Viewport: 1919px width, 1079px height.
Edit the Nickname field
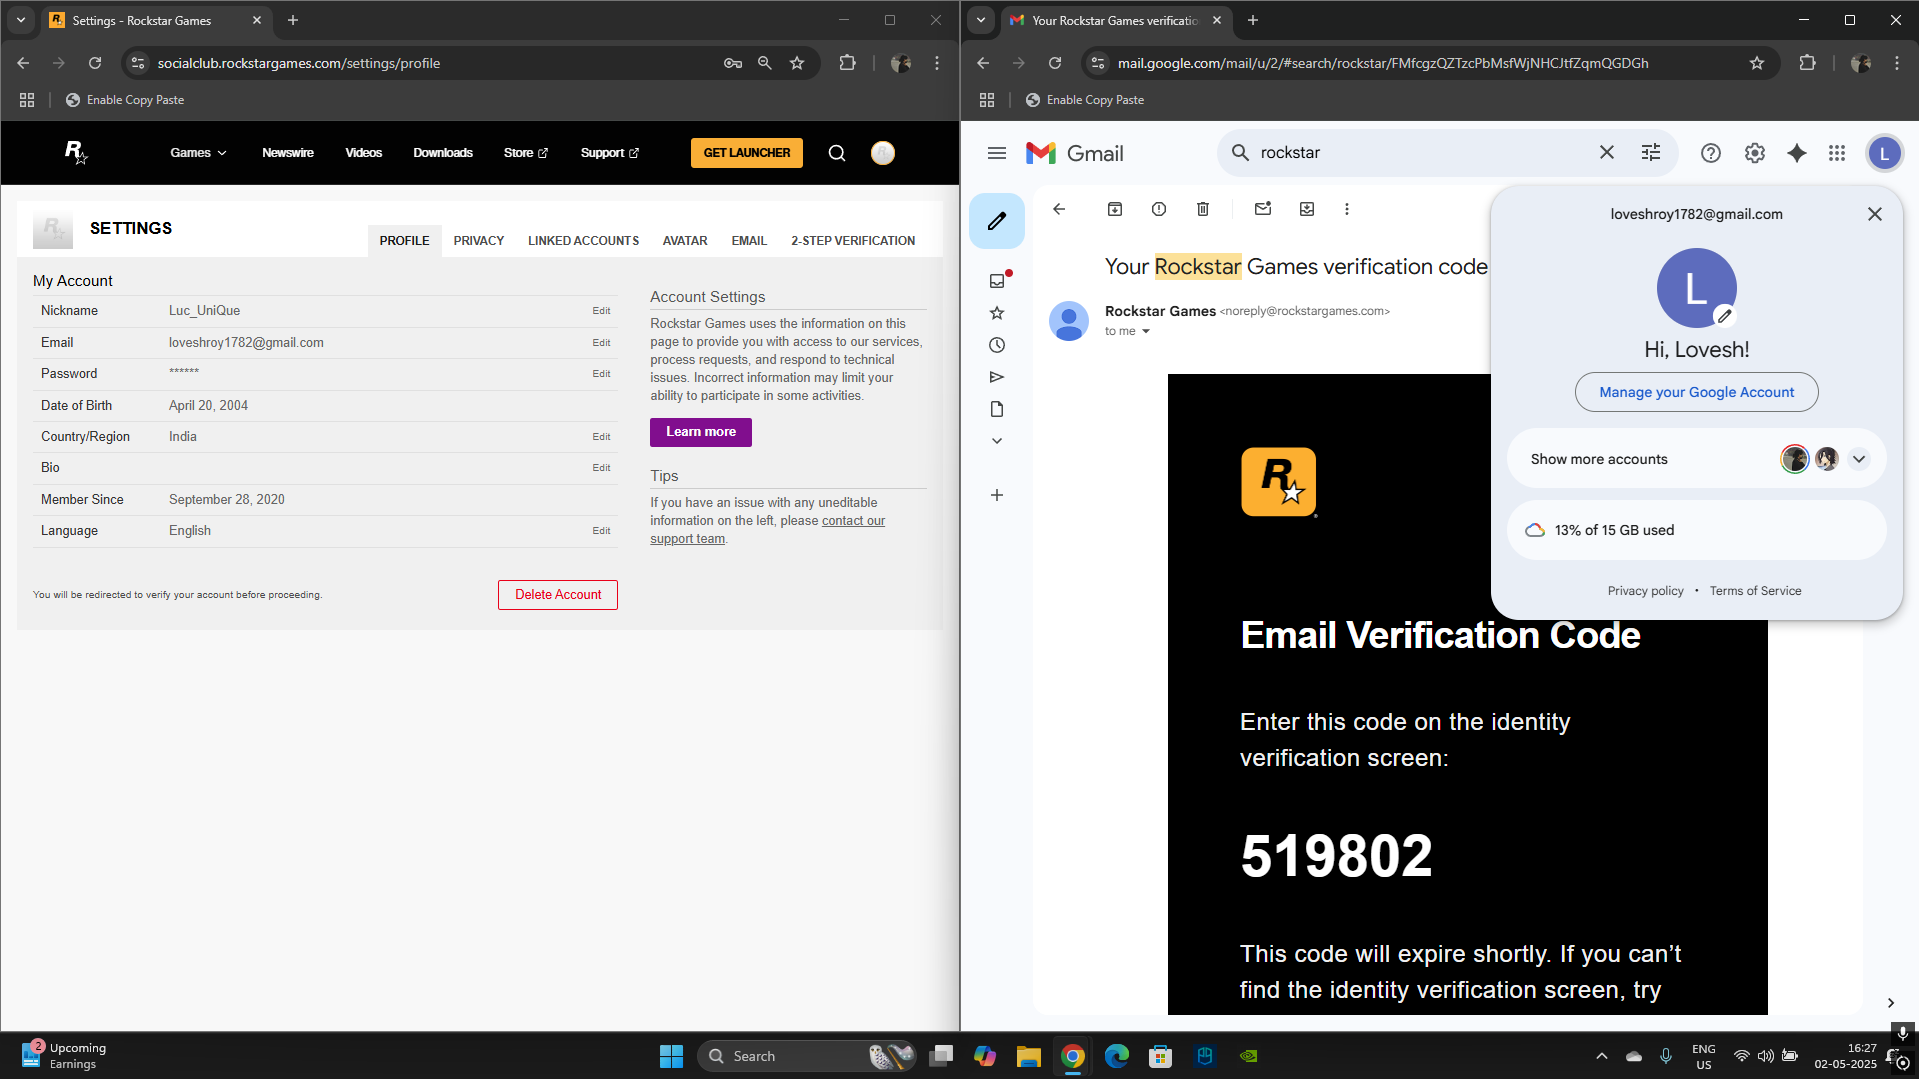click(601, 311)
